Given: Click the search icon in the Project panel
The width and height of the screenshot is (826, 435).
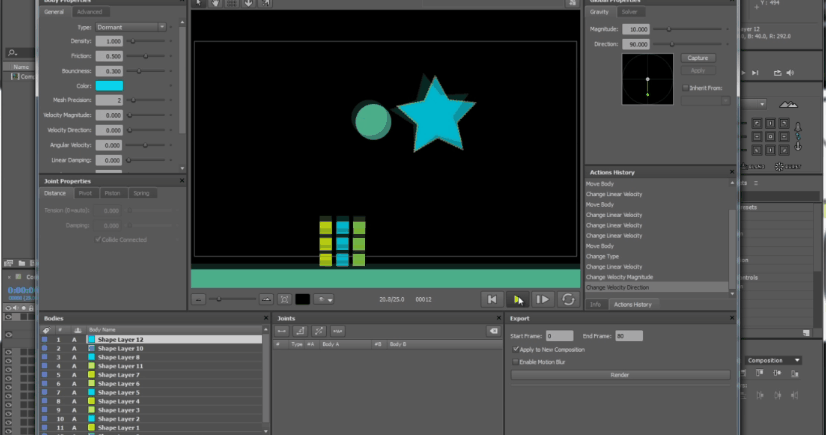Looking at the screenshot, I should click(12, 53).
